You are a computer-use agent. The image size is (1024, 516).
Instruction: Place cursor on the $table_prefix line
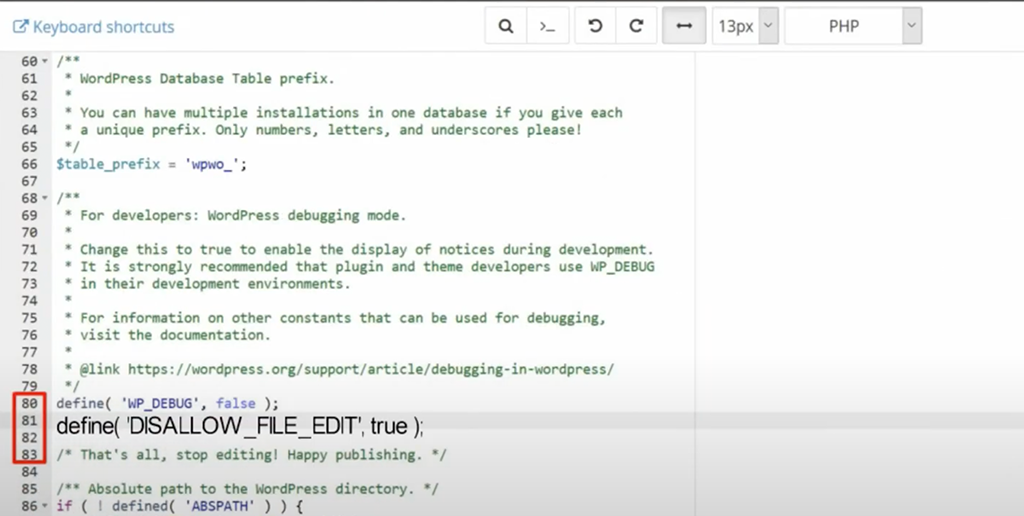(x=151, y=164)
